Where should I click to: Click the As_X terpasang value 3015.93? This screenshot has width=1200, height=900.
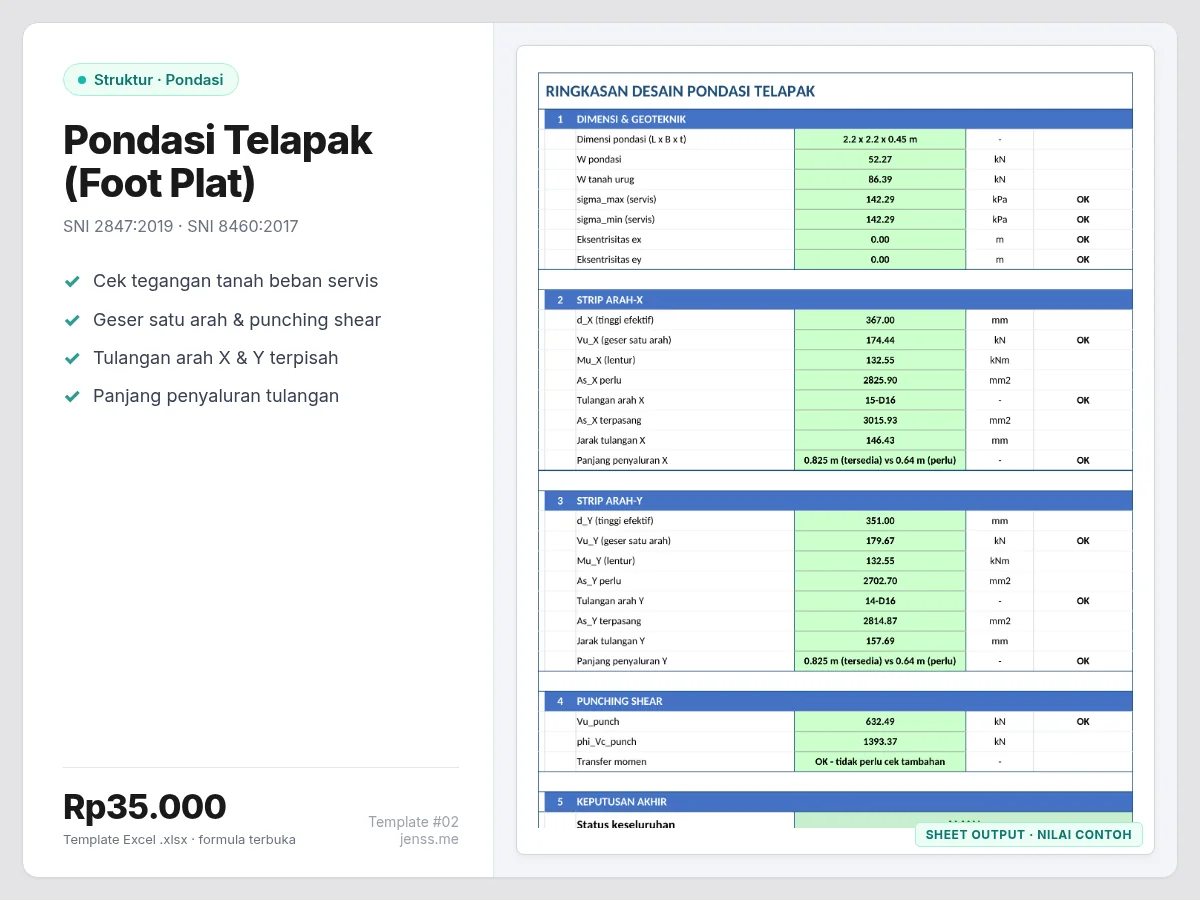pyautogui.click(x=880, y=420)
